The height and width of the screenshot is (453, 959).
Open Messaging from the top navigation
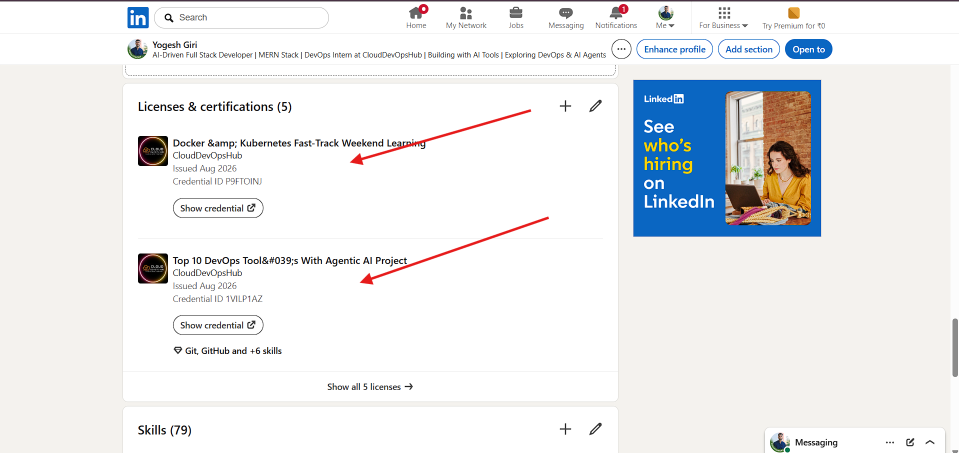[566, 17]
